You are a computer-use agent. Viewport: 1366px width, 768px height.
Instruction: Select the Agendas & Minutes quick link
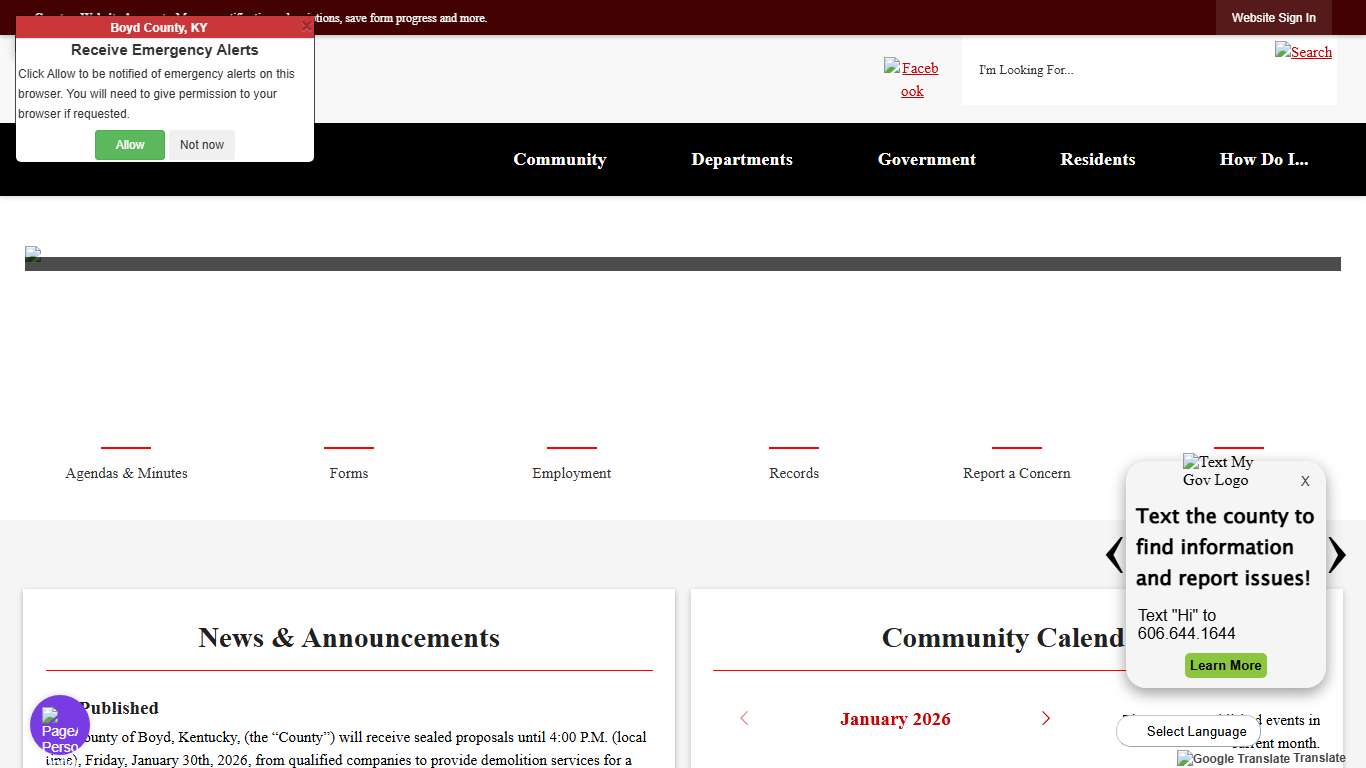(x=126, y=473)
